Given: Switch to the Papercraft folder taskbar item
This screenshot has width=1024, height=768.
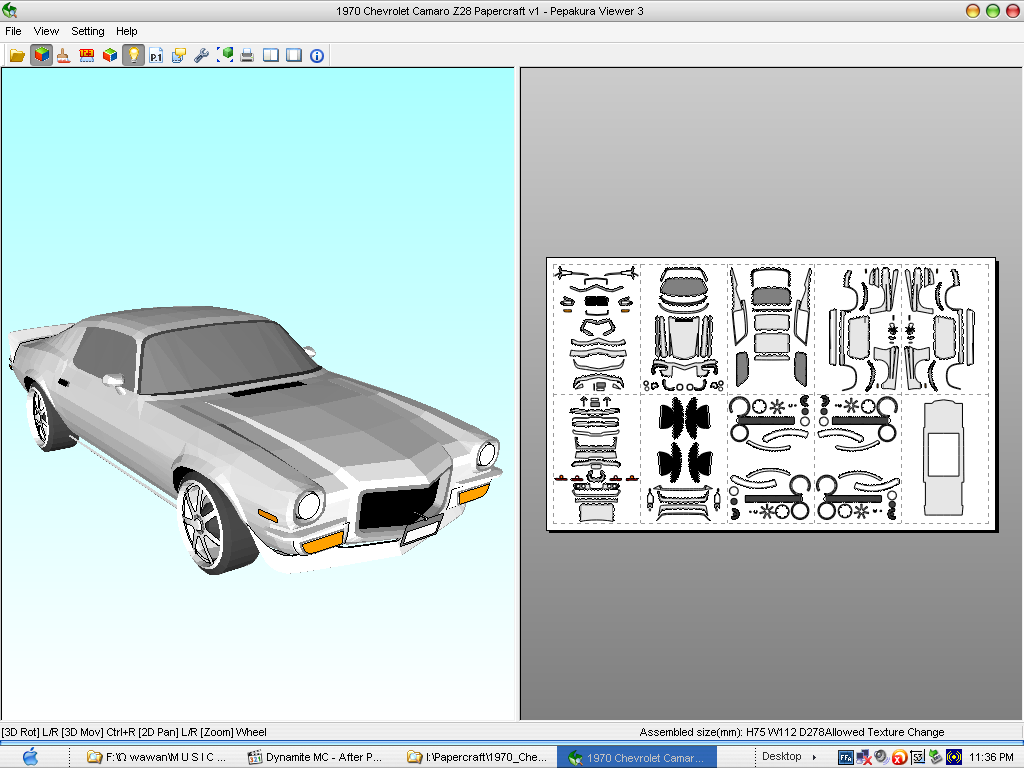Looking at the screenshot, I should pos(477,757).
